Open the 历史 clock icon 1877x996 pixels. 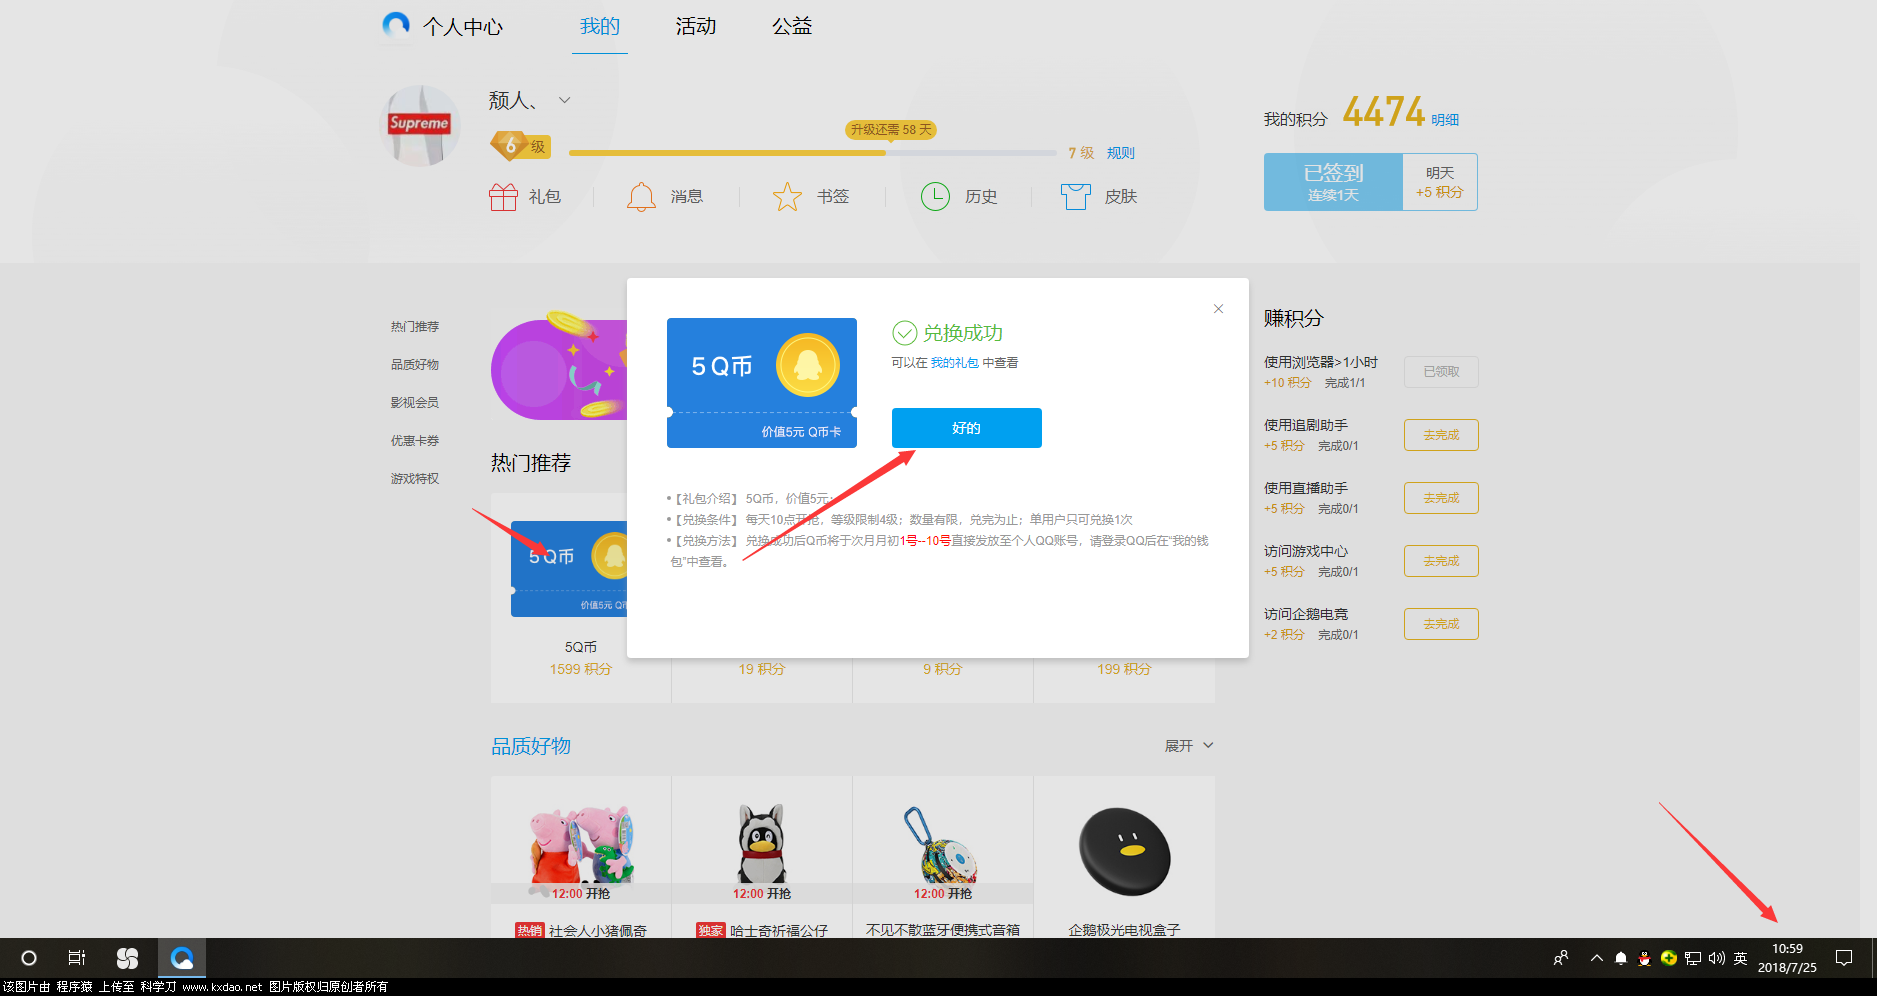click(x=935, y=197)
